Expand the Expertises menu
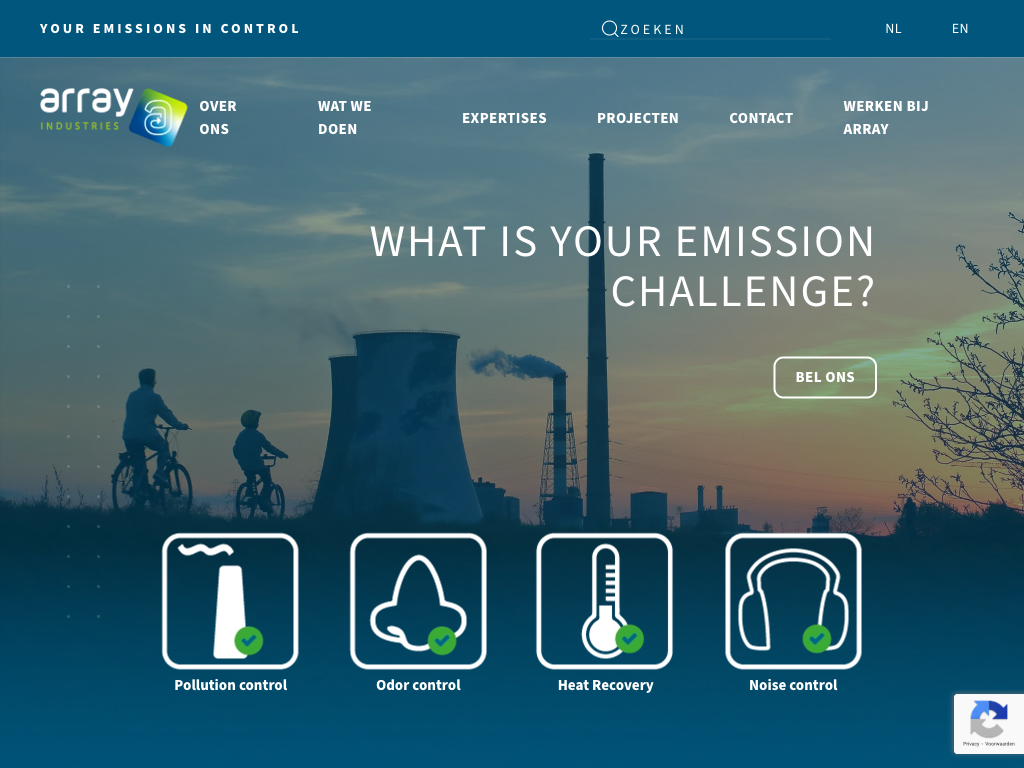 click(504, 118)
